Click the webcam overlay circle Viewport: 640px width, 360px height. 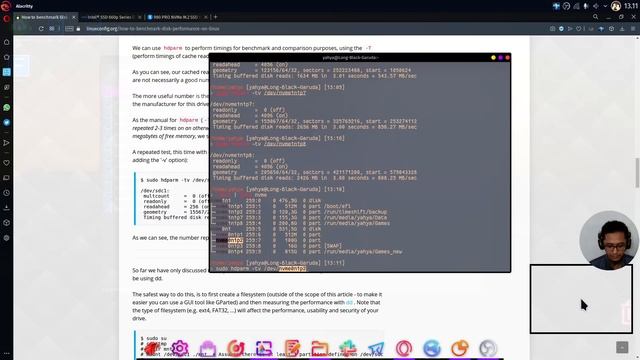click(609, 240)
